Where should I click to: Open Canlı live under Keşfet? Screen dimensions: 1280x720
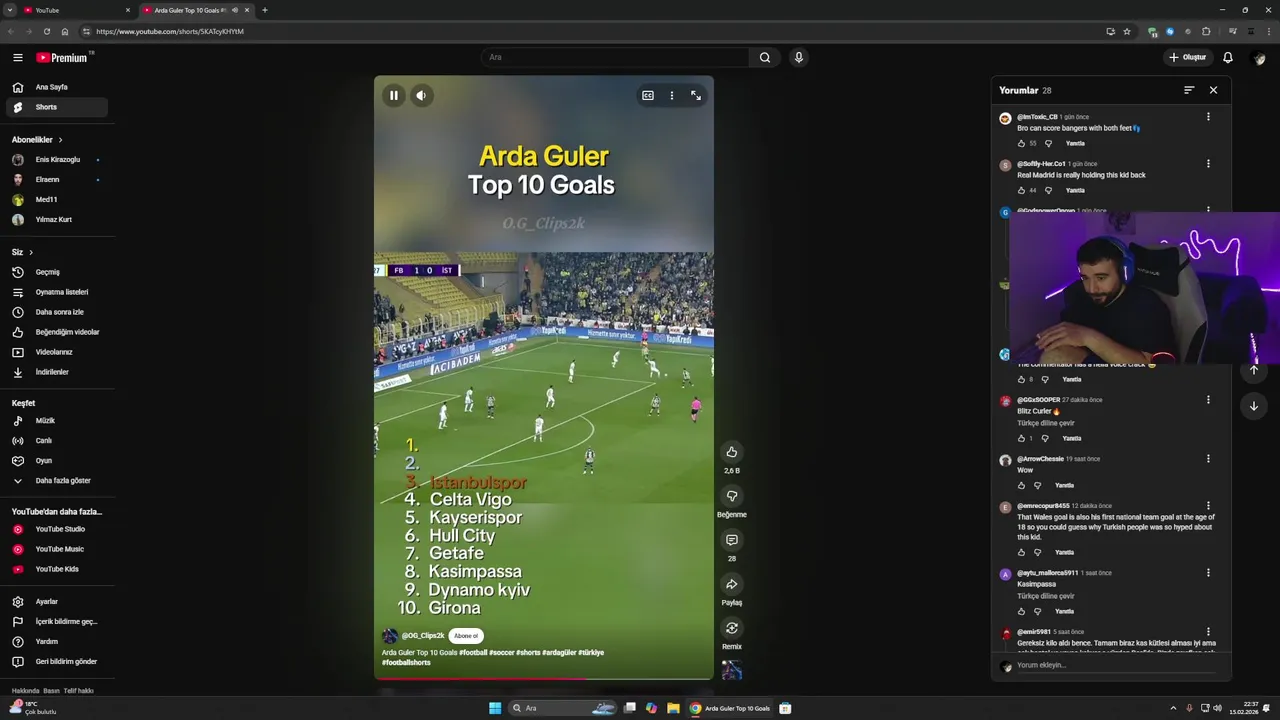[x=58, y=441]
